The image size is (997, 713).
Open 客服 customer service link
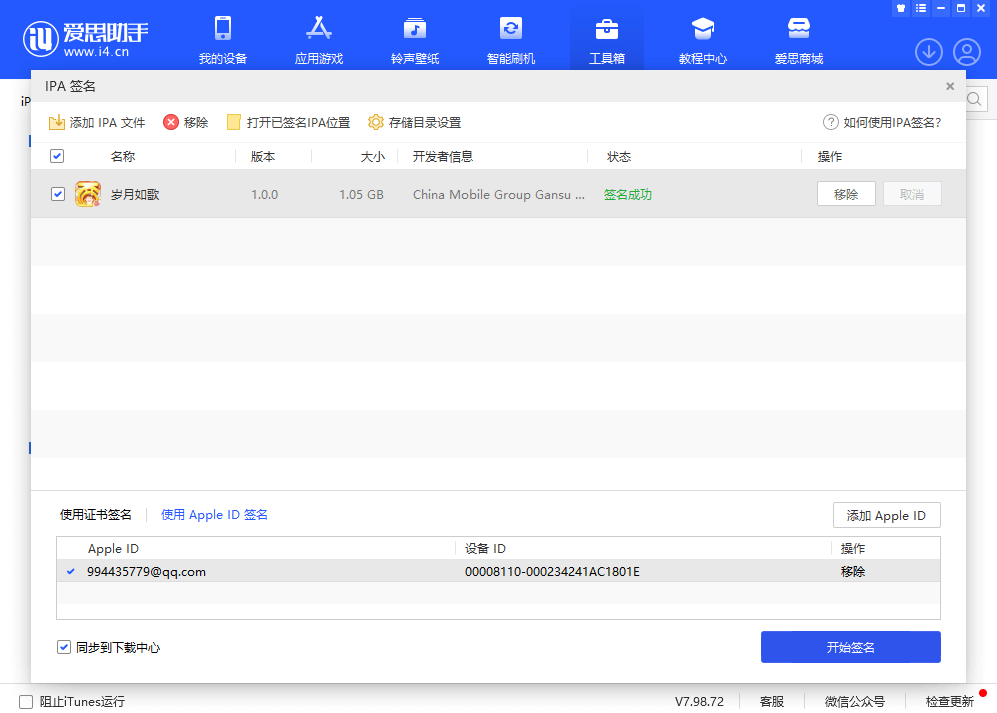coord(771,702)
